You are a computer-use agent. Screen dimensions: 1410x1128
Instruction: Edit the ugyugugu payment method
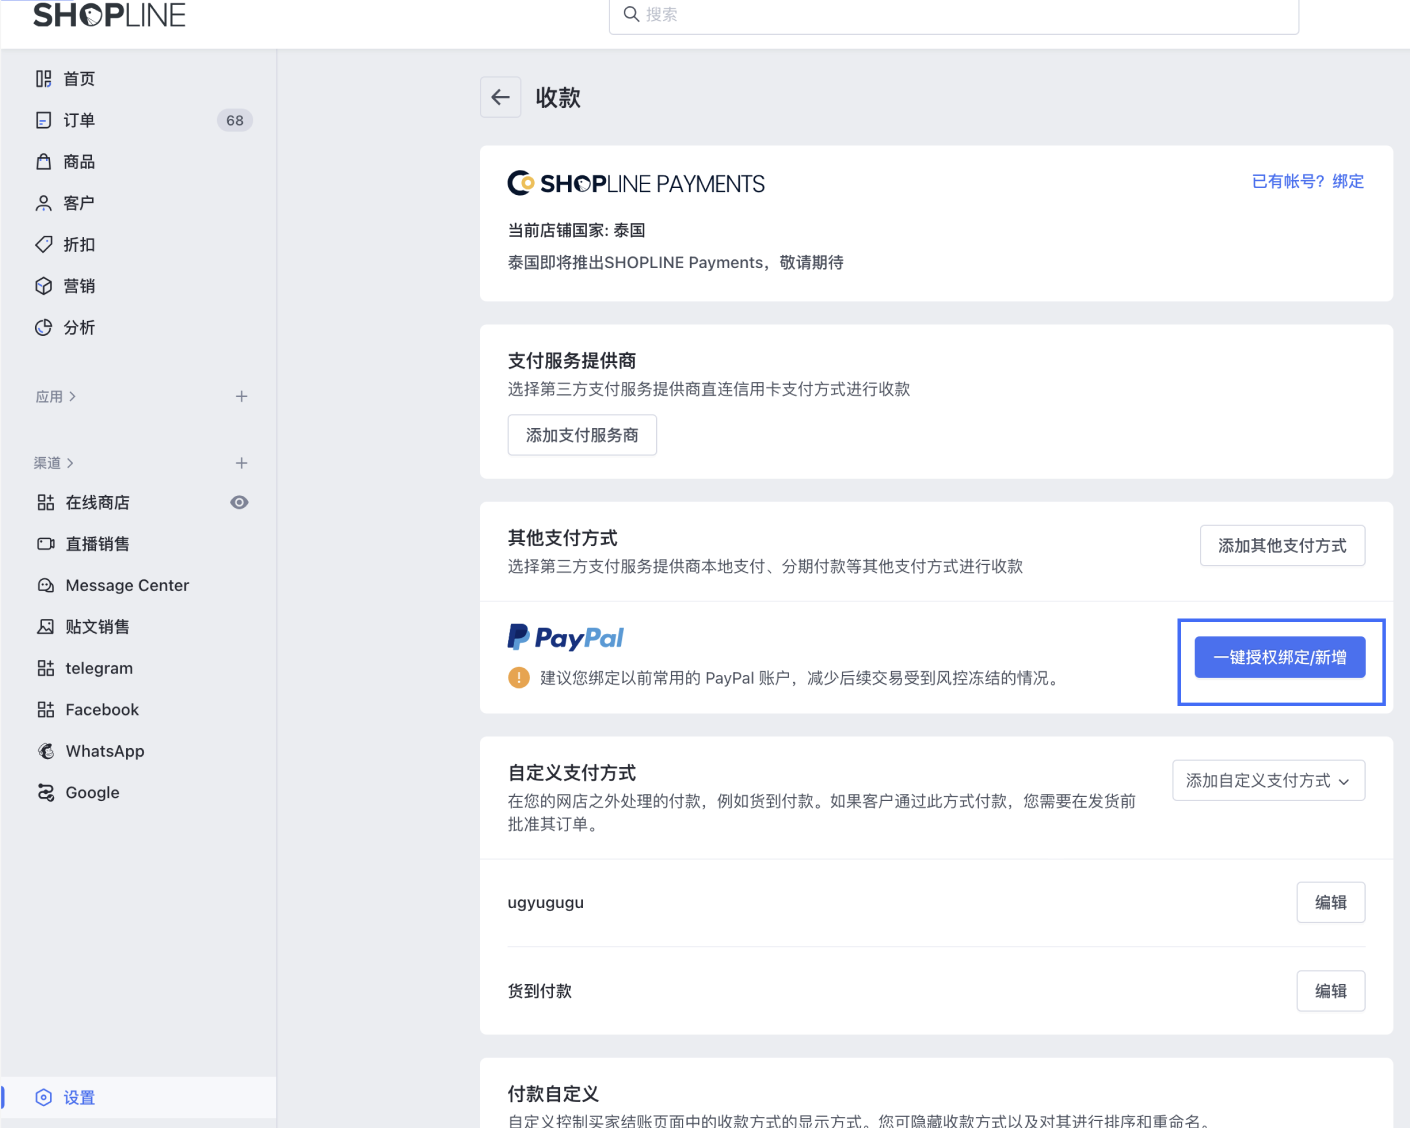click(x=1329, y=902)
